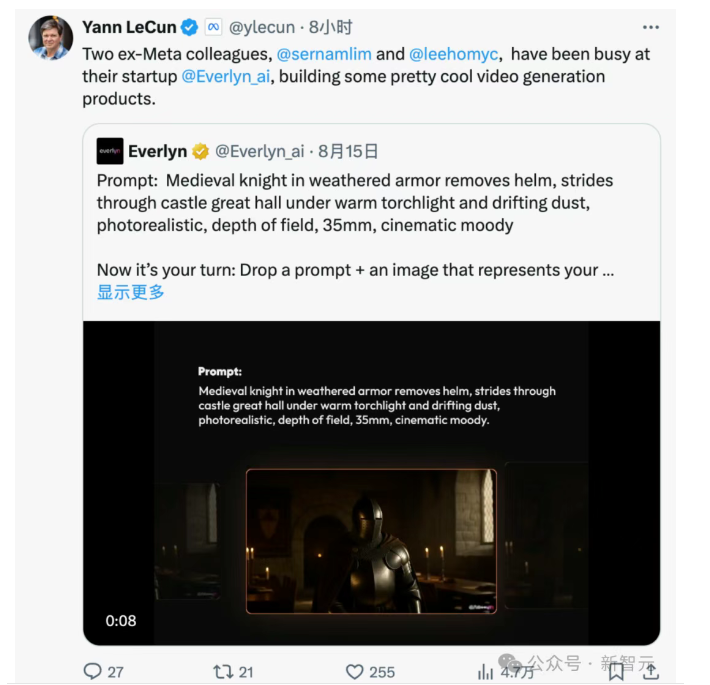This screenshot has height=685, width=710.
Task: Follow the @Everlyn_ai mention in tweet text
Action: tap(225, 77)
